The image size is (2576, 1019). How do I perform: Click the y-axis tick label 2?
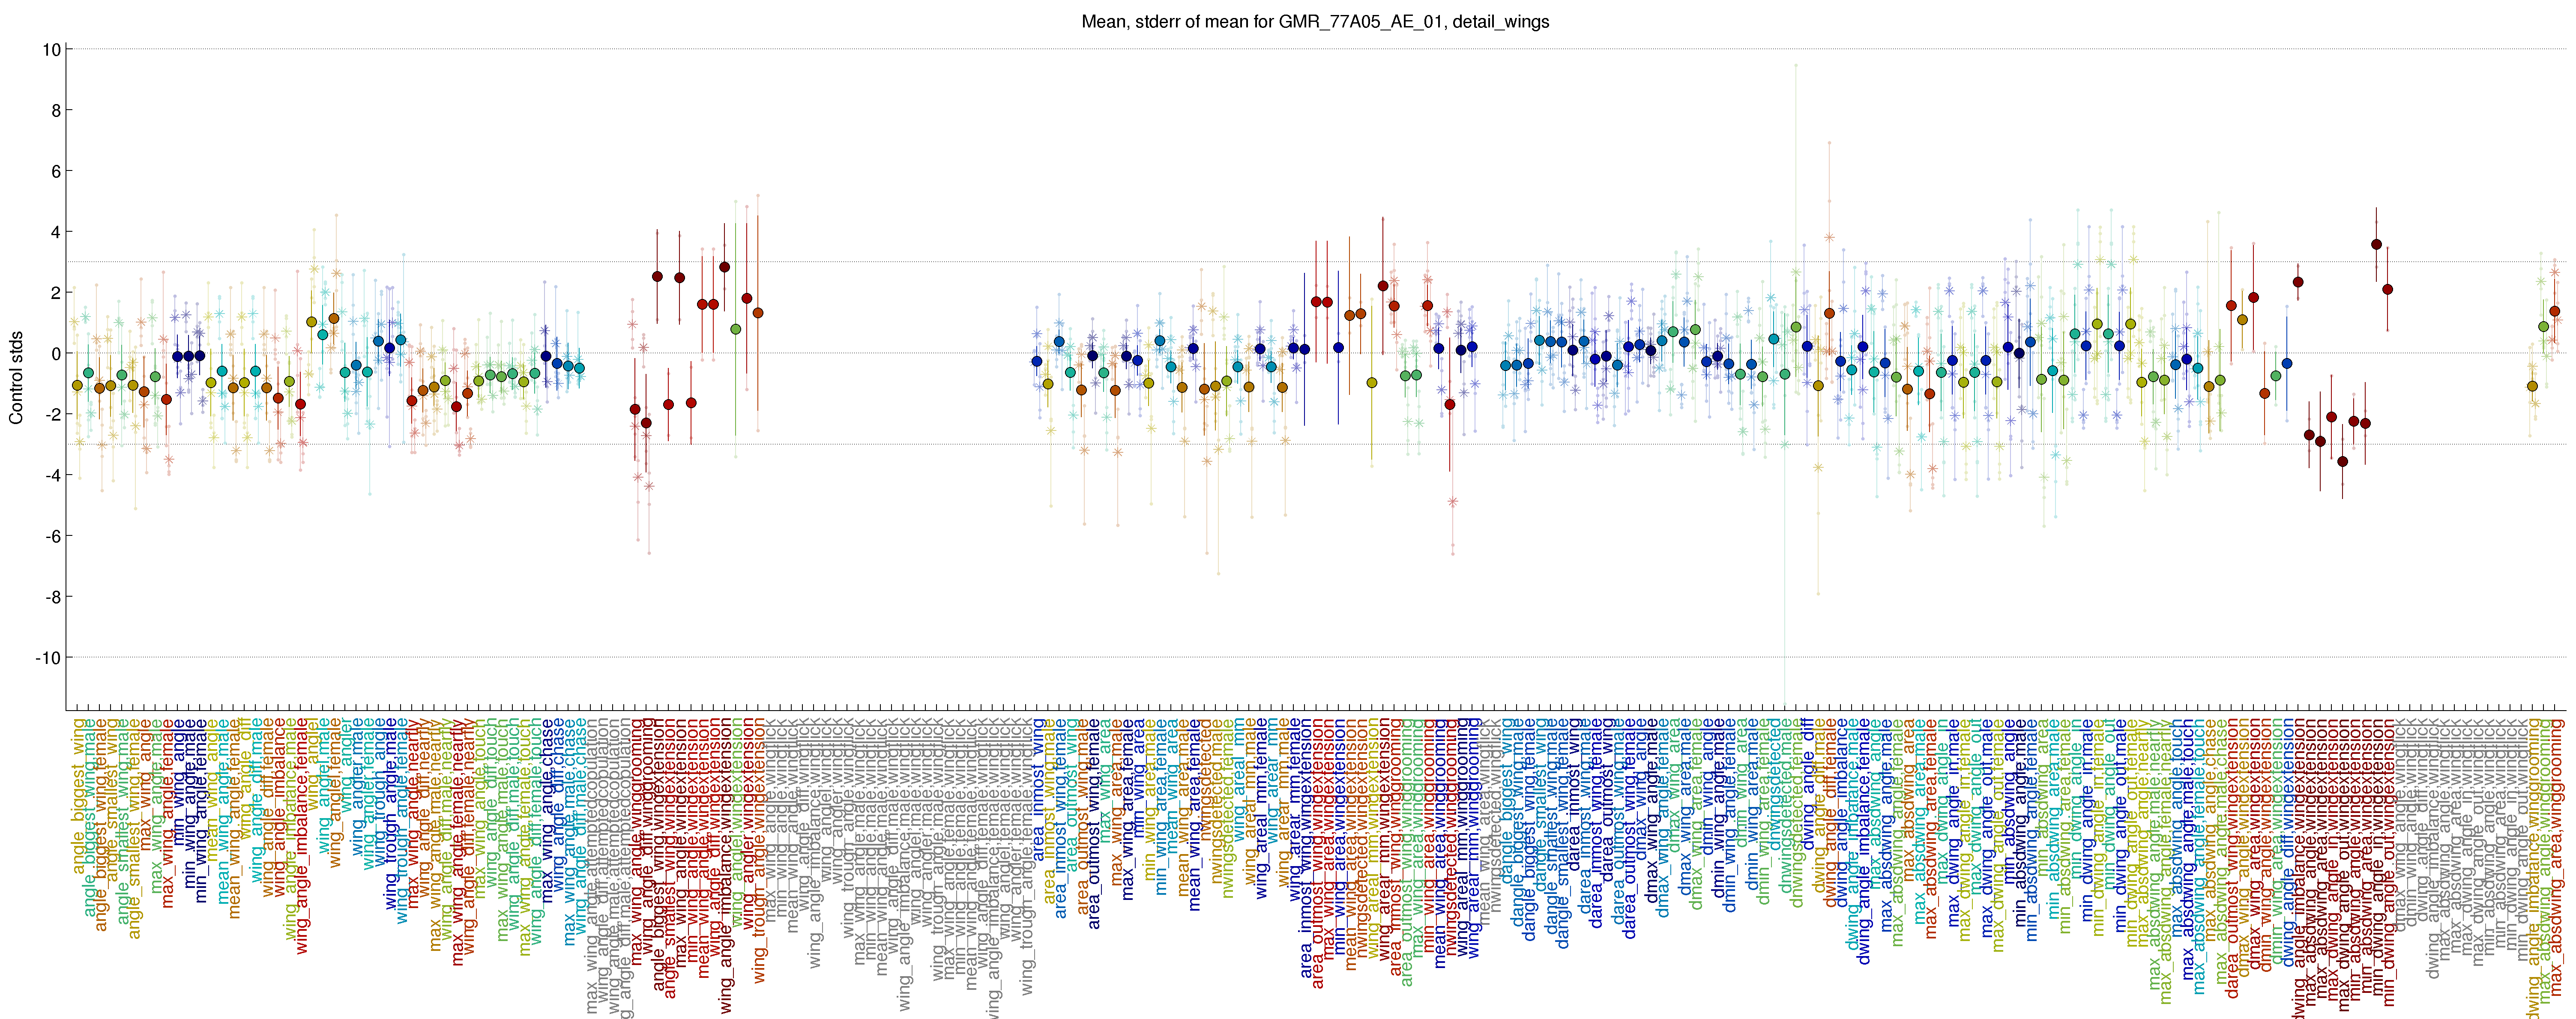pyautogui.click(x=56, y=293)
